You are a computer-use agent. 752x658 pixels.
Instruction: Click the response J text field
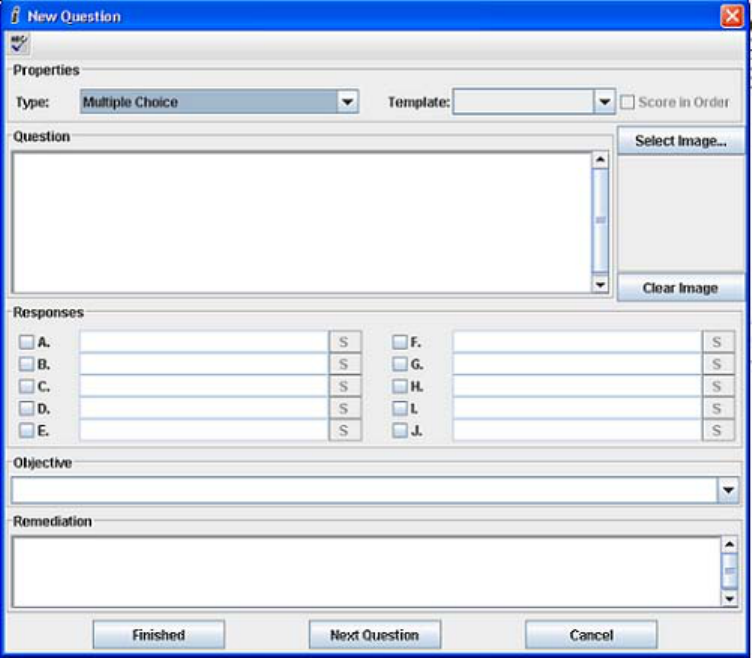577,430
